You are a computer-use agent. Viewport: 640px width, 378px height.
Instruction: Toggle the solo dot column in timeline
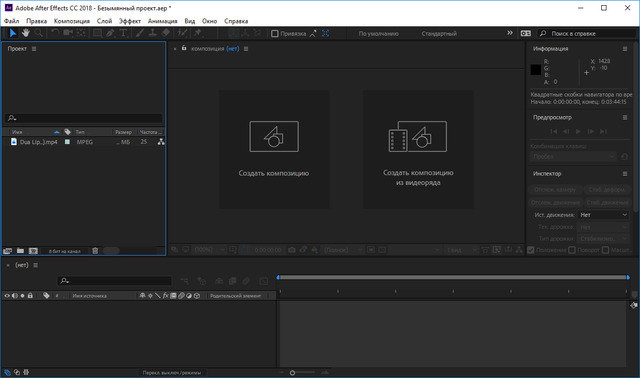22,296
